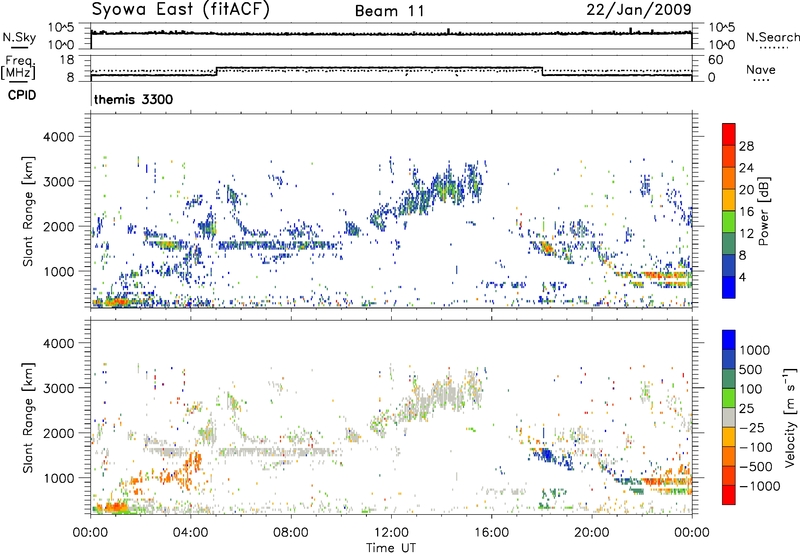Click the 'Freq. [MHz]' axis label

coord(18,68)
